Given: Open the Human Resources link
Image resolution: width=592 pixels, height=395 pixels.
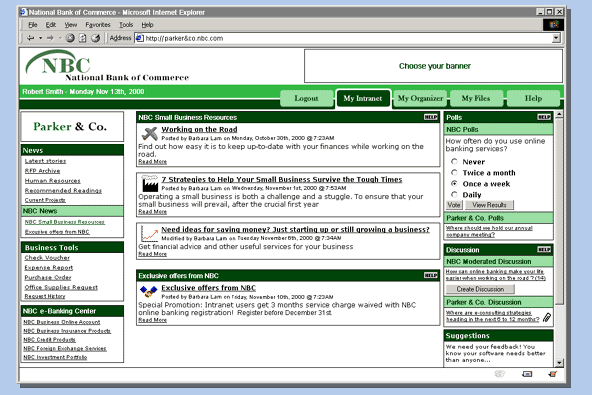Looking at the screenshot, I should click(52, 181).
